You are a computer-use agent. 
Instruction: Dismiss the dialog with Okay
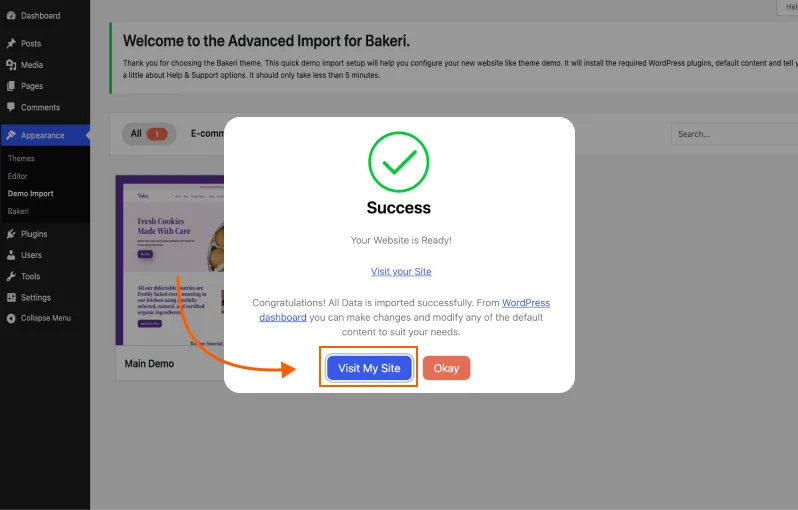tap(446, 368)
